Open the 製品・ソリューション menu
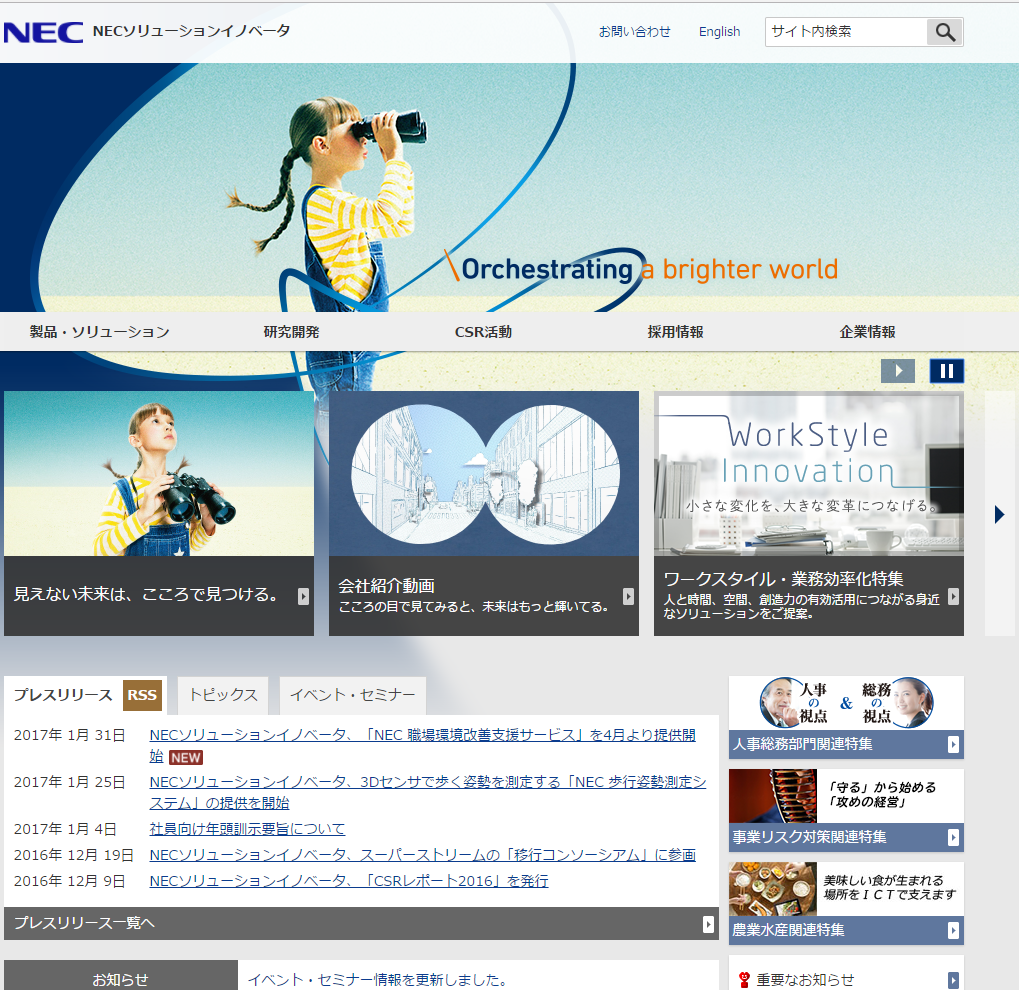The height and width of the screenshot is (990, 1019). point(99,332)
